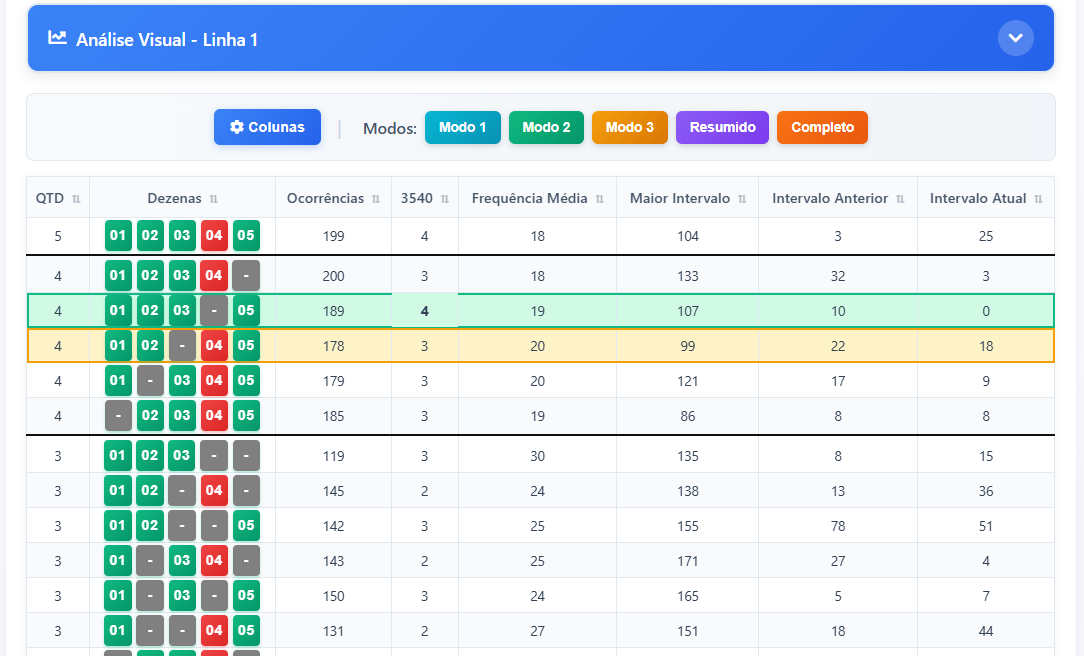Click the Intervalo Atual sort arrows

click(1039, 199)
